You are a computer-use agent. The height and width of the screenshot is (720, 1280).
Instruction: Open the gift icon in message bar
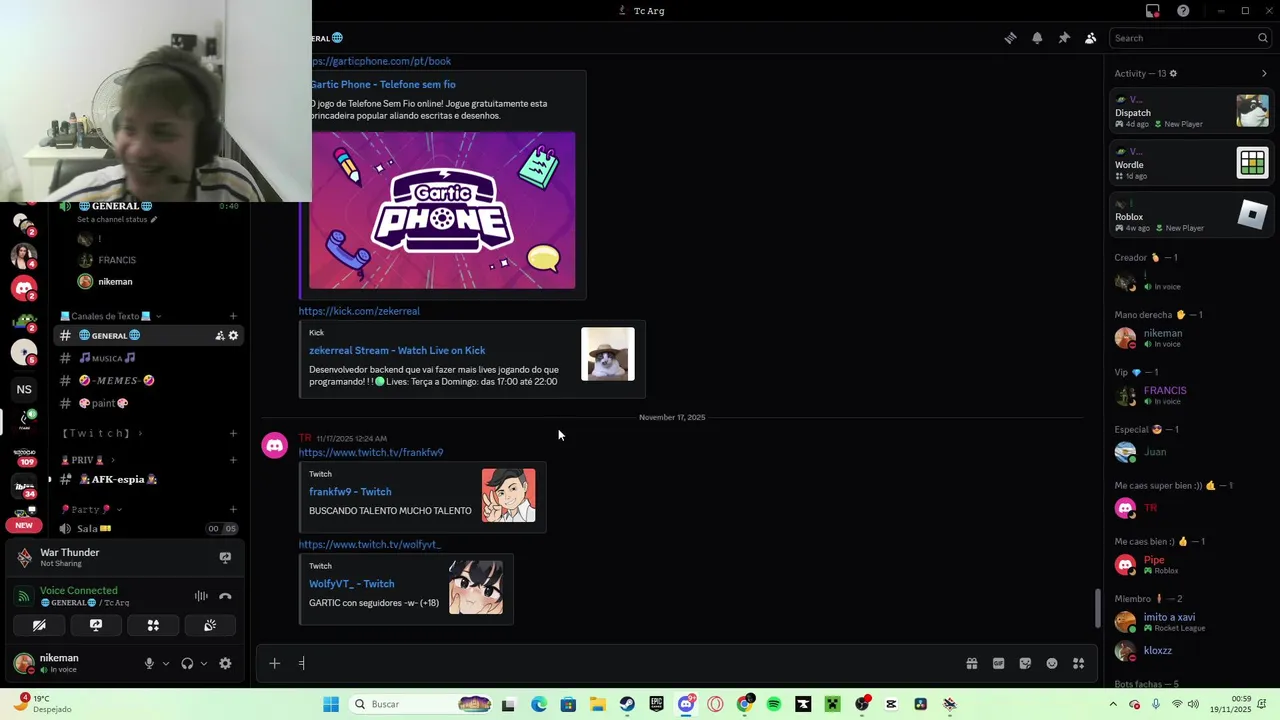click(971, 663)
